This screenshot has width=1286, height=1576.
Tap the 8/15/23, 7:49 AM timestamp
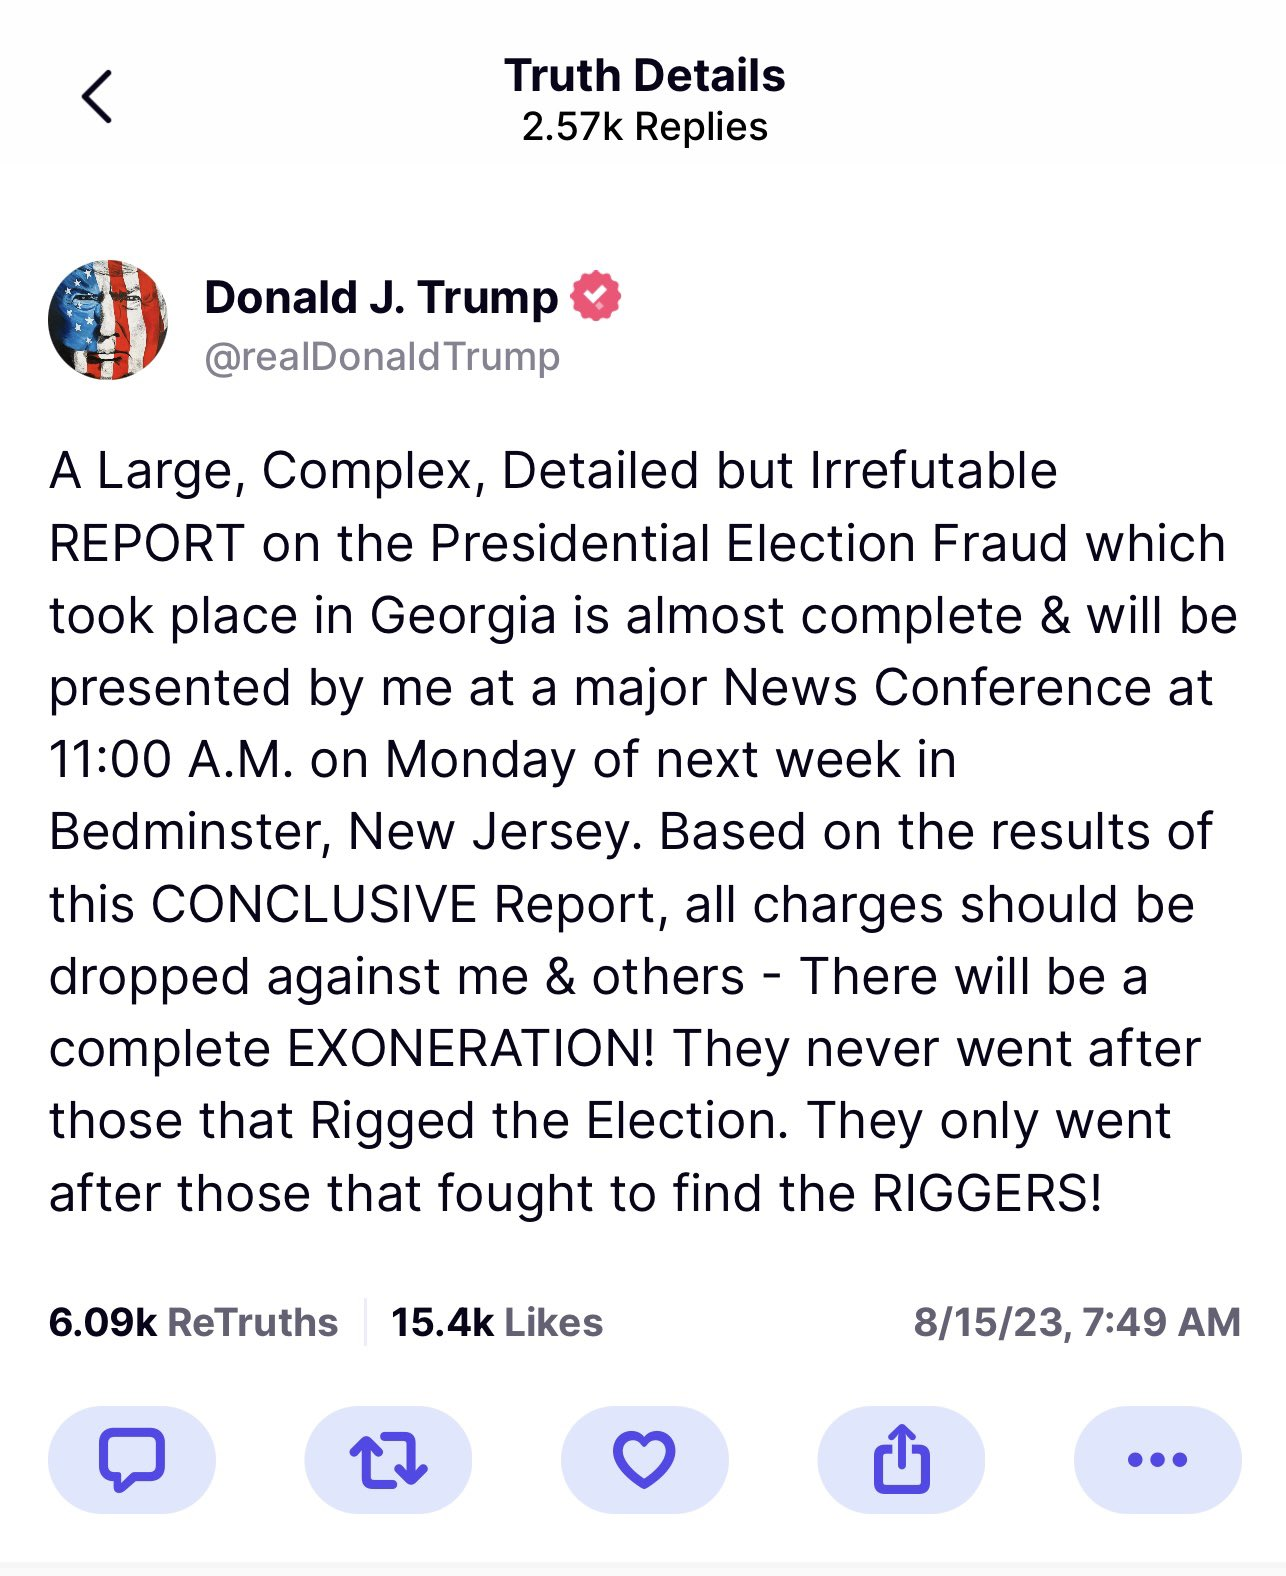(1076, 1322)
